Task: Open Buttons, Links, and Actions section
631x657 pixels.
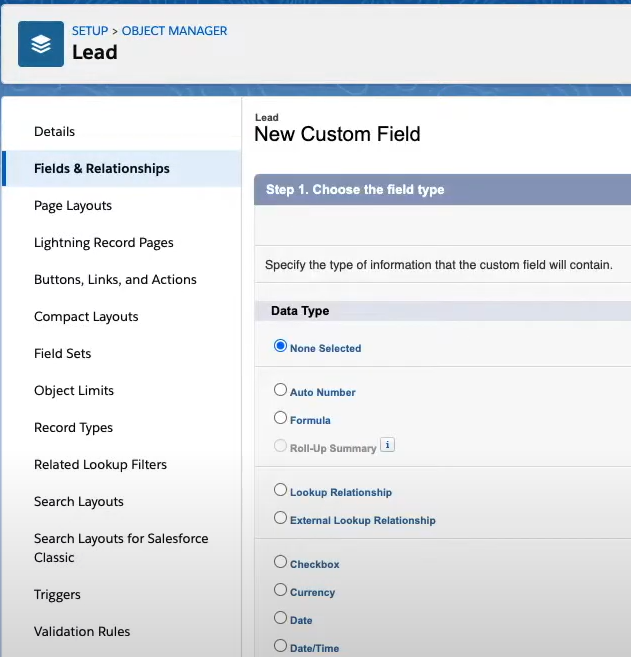Action: click(x=115, y=279)
